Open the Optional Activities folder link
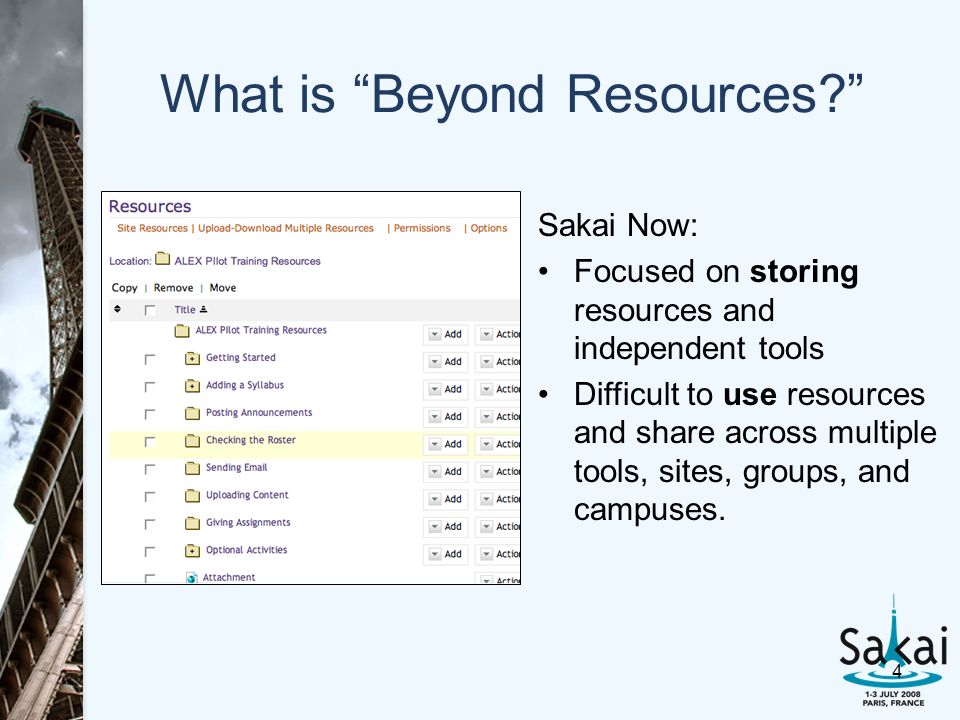960x720 pixels. click(x=247, y=550)
